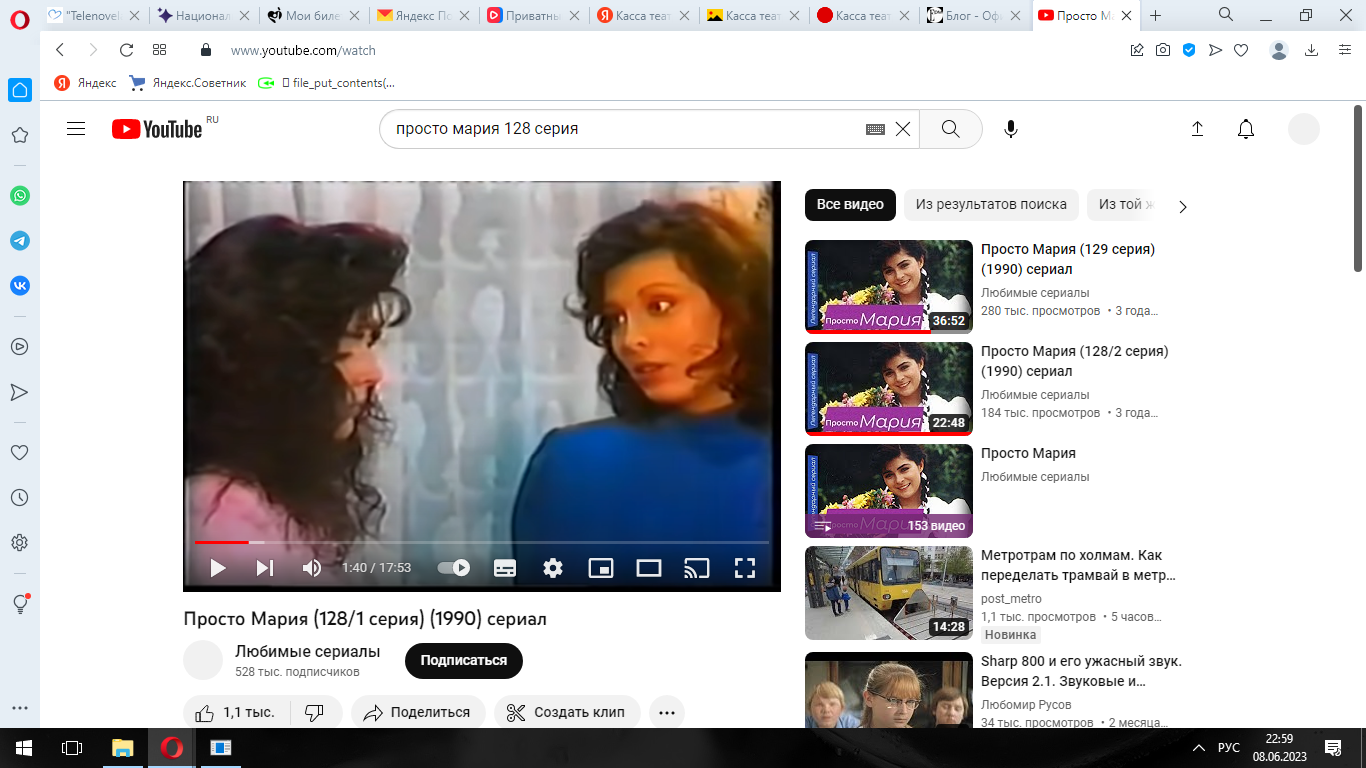Activate the miniplayer mode
Image resolution: width=1366 pixels, height=768 pixels.
coord(601,568)
